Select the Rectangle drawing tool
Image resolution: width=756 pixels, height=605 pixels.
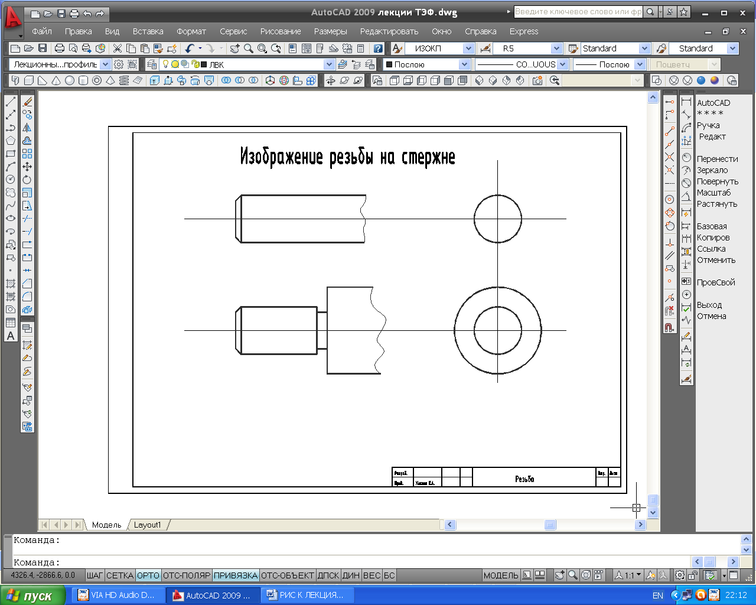click(x=11, y=153)
